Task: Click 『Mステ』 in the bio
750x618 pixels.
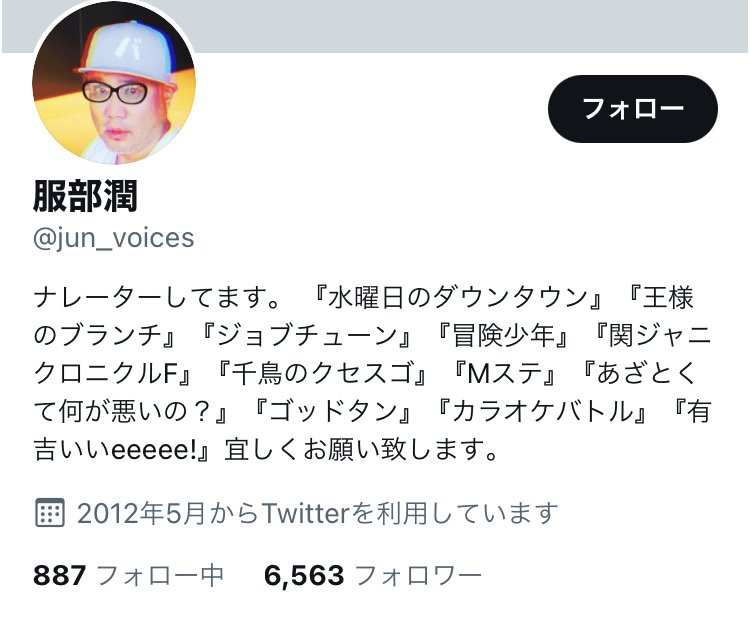Action: pyautogui.click(x=504, y=373)
